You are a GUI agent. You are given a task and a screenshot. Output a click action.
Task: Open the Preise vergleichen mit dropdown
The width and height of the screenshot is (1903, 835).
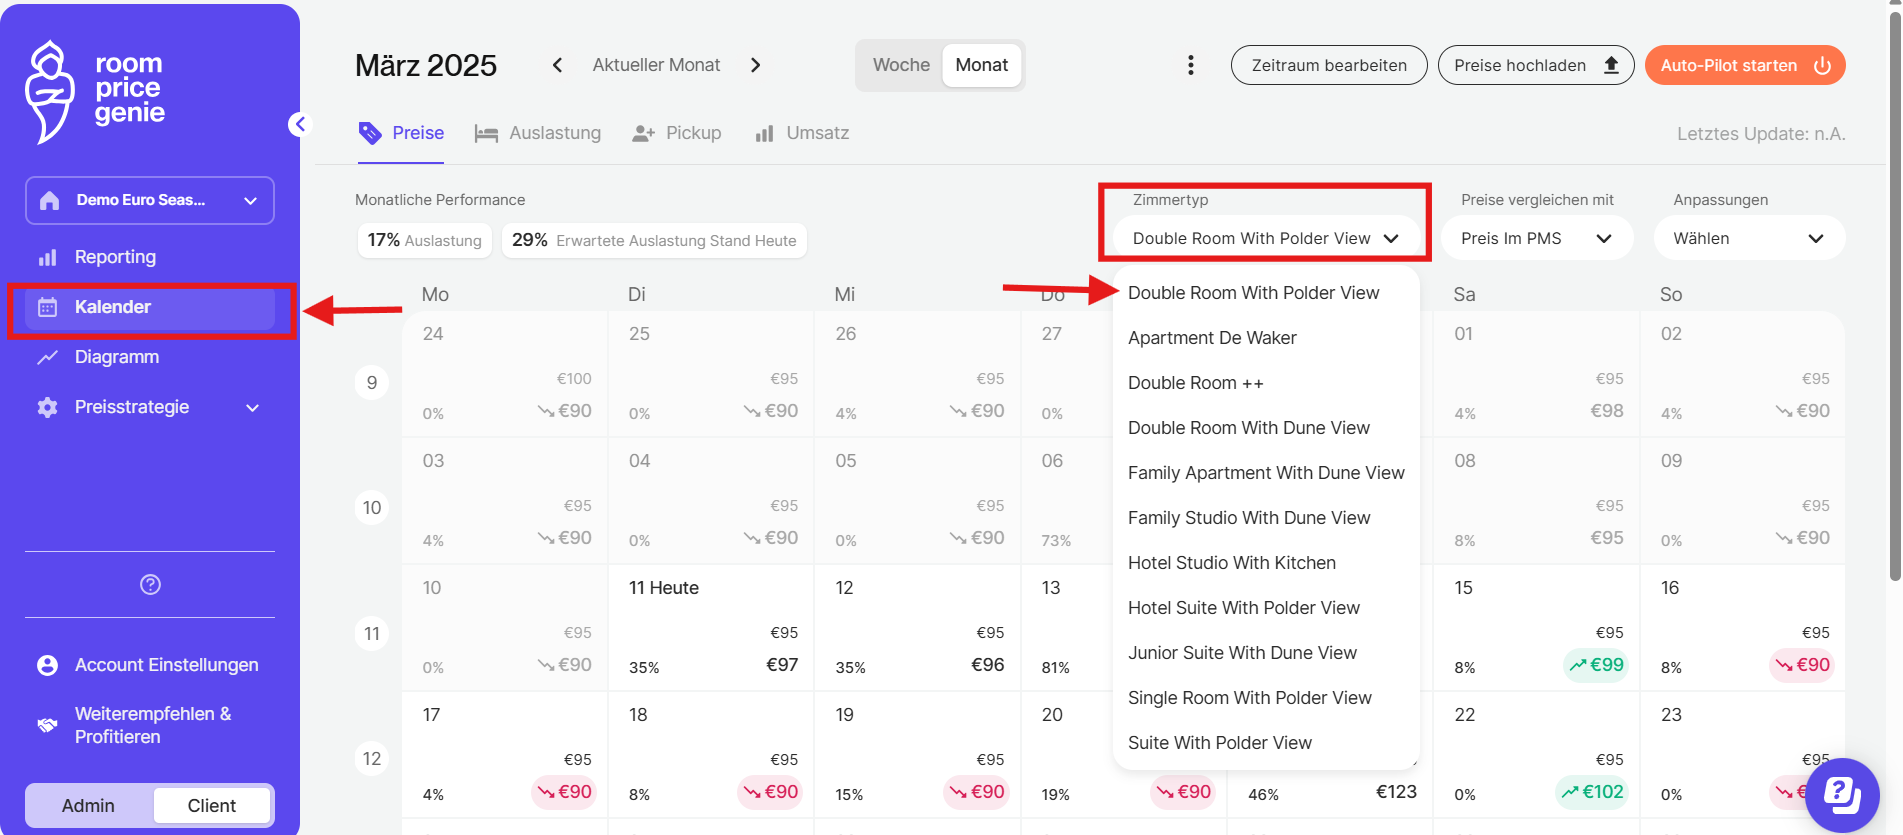coord(1536,238)
